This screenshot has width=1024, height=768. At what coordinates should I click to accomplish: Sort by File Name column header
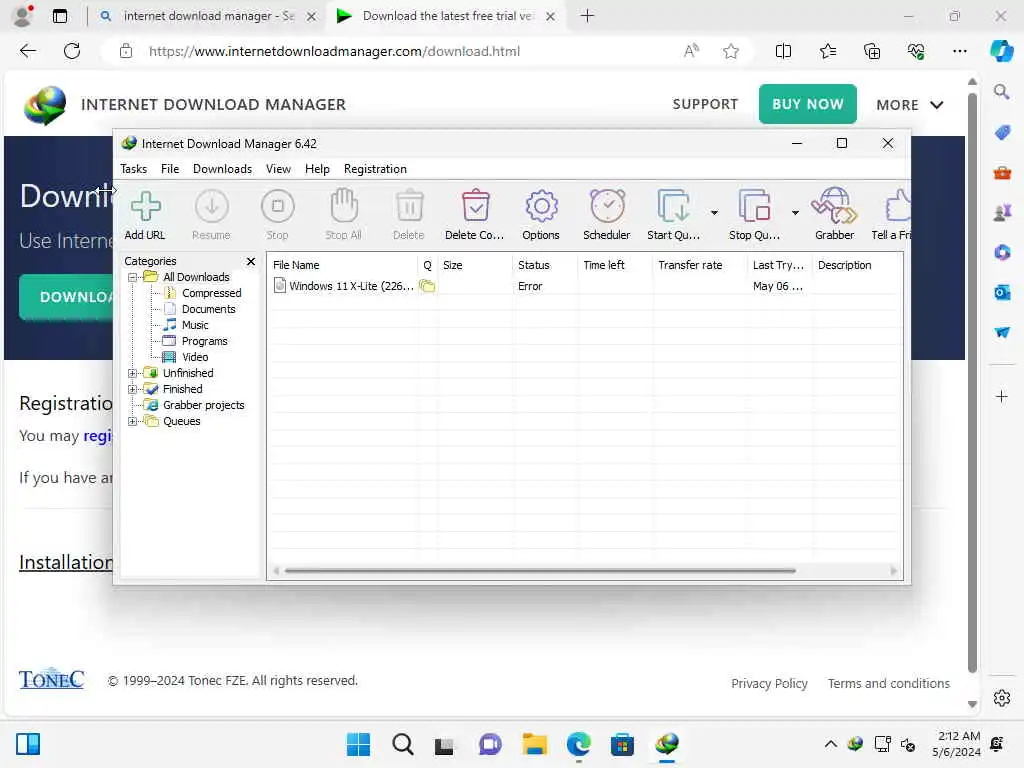[x=343, y=265]
